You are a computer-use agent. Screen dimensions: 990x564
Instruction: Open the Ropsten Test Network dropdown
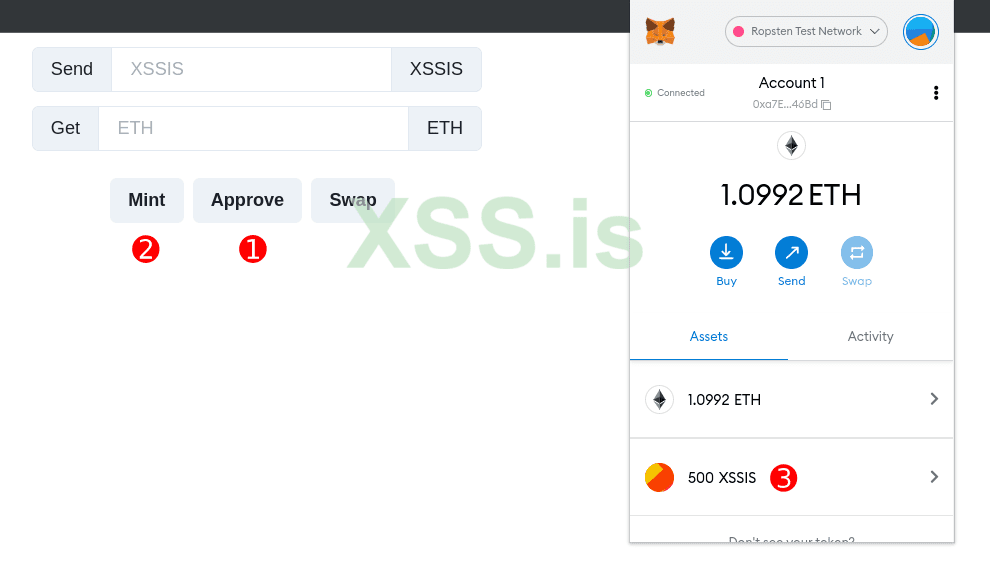click(806, 32)
